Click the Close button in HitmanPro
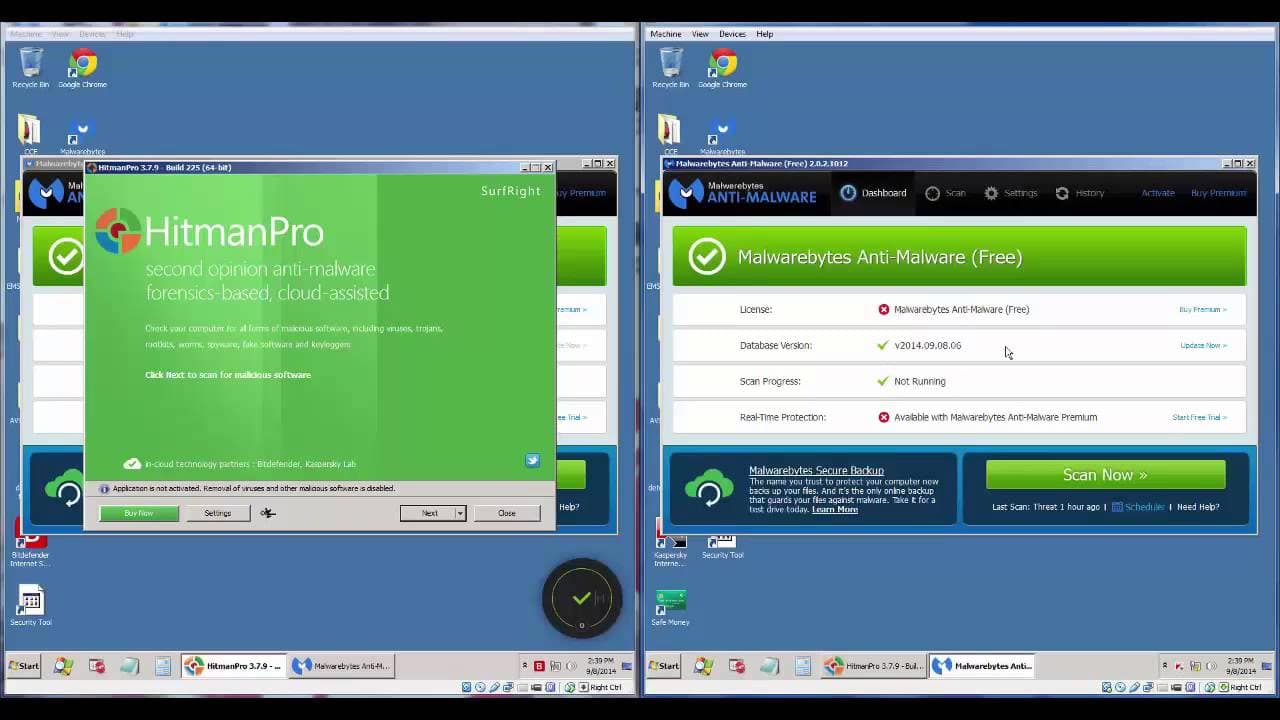 click(507, 513)
